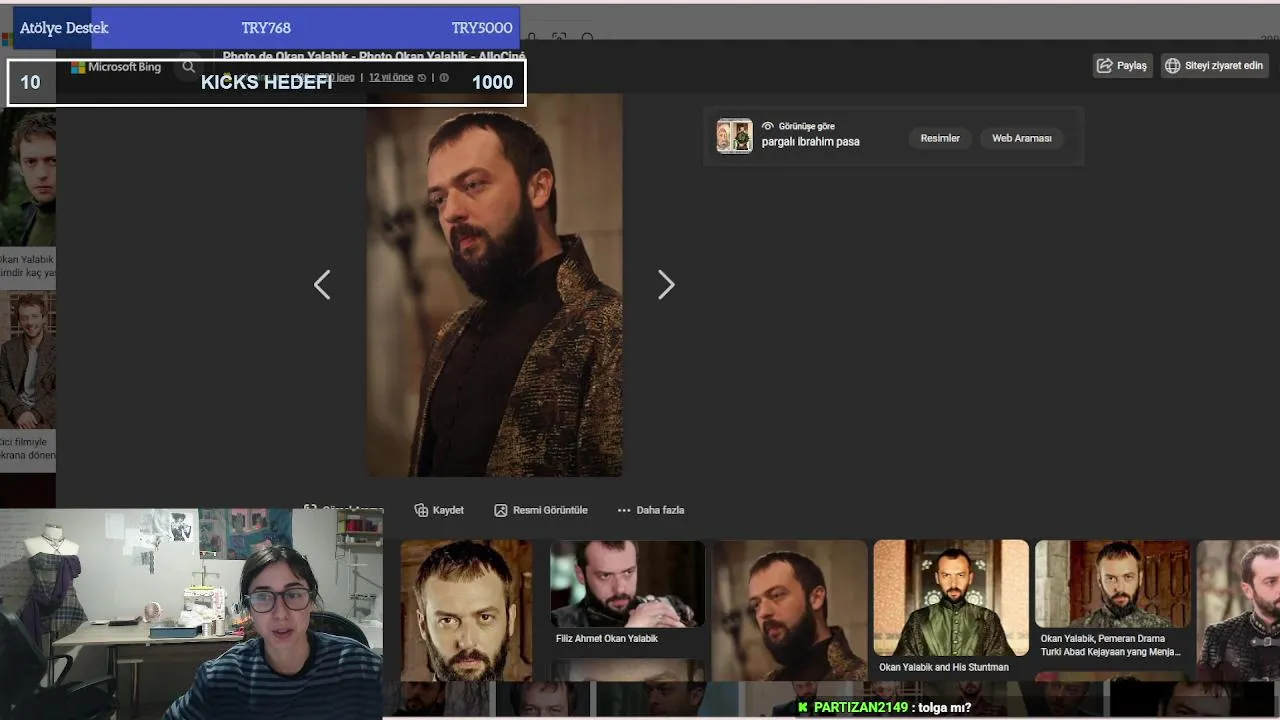Image resolution: width=1280 pixels, height=720 pixels.
Task: Open the left sidebar thumbnail of man in green
Action: (x=28, y=178)
